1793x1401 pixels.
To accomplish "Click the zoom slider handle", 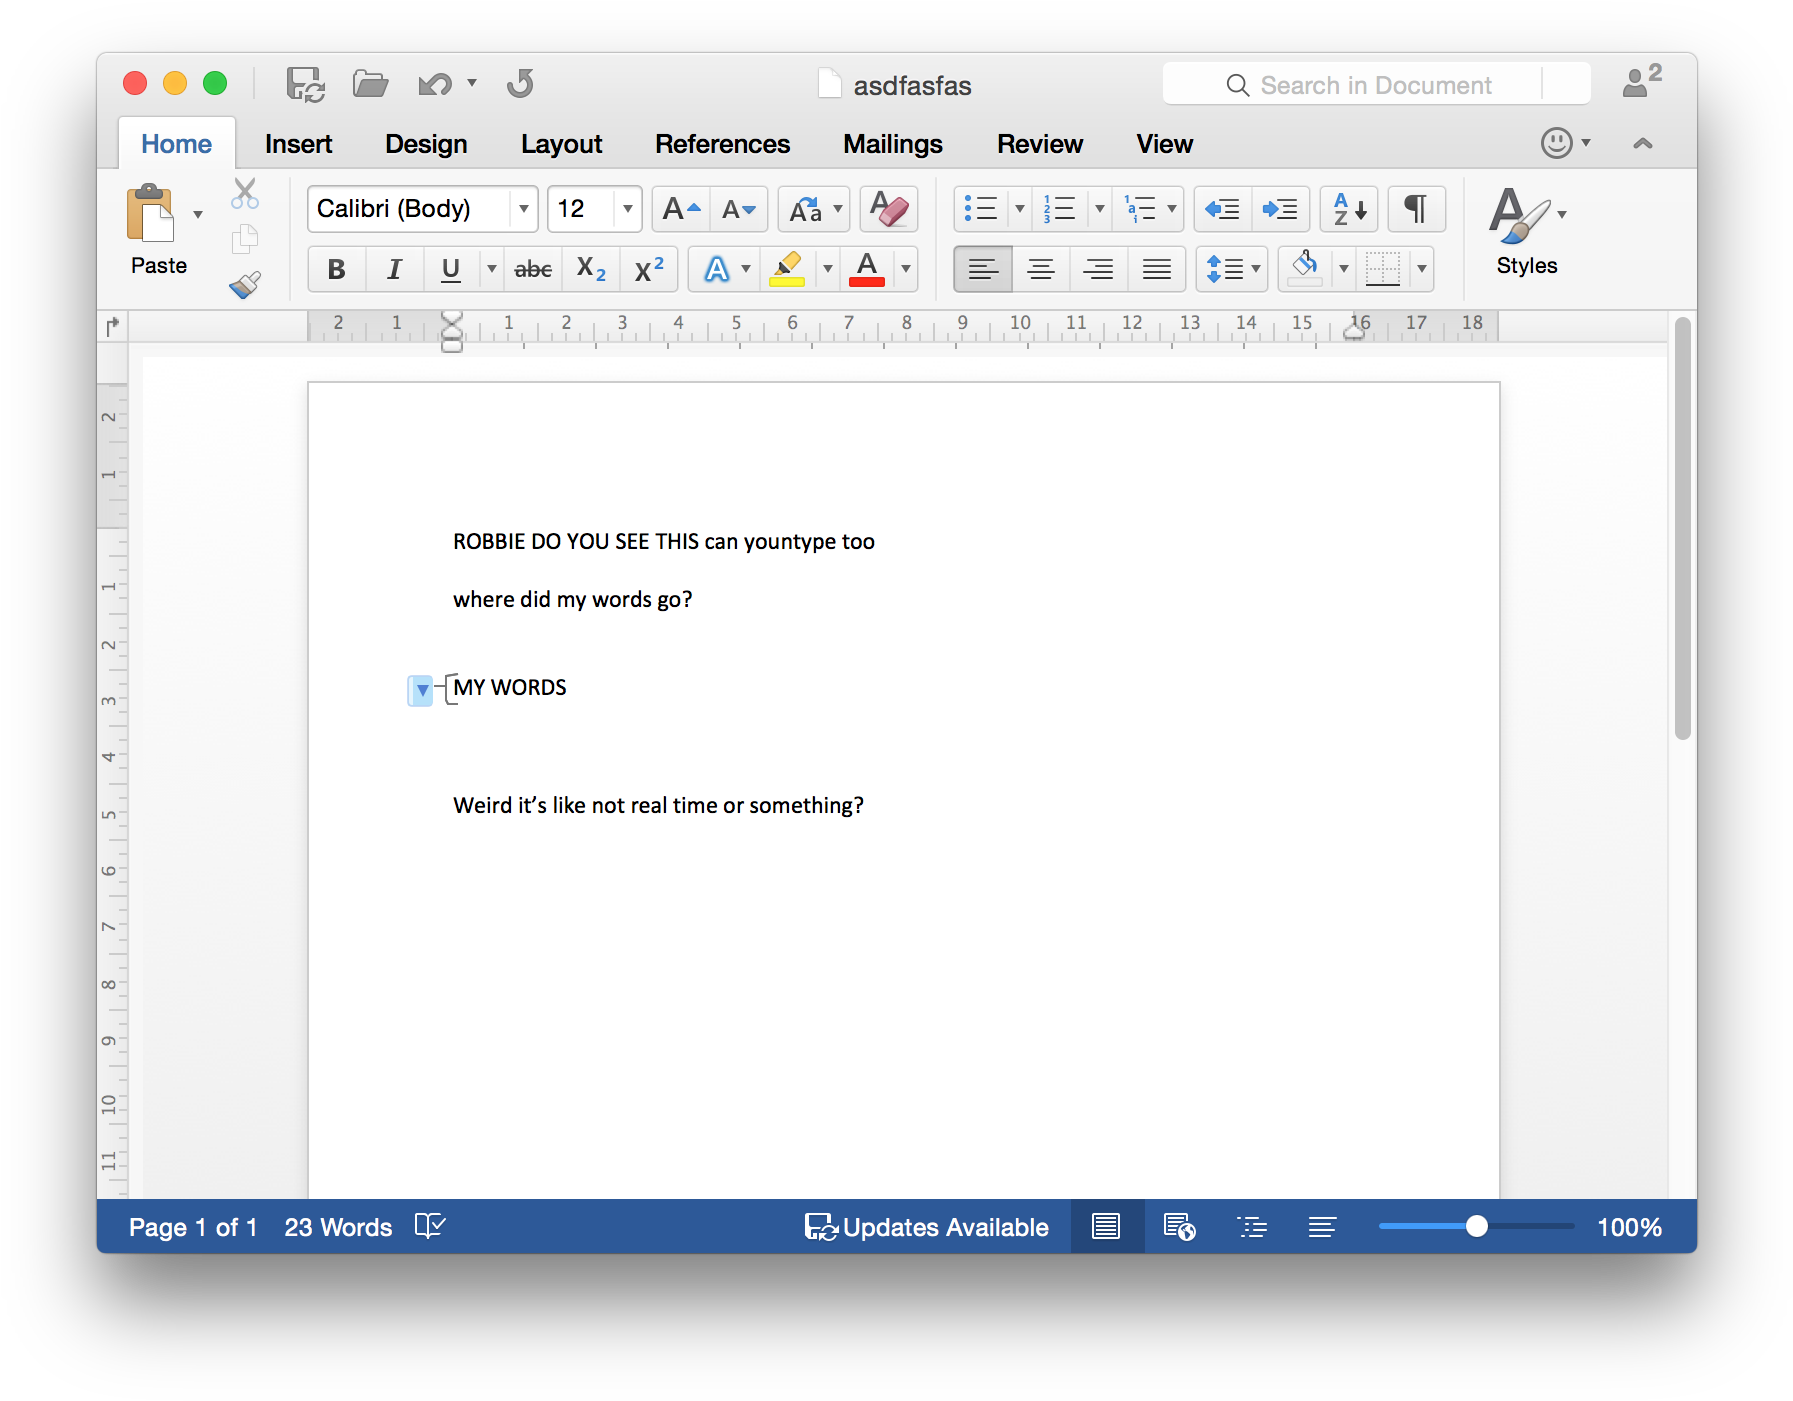I will (x=1476, y=1226).
